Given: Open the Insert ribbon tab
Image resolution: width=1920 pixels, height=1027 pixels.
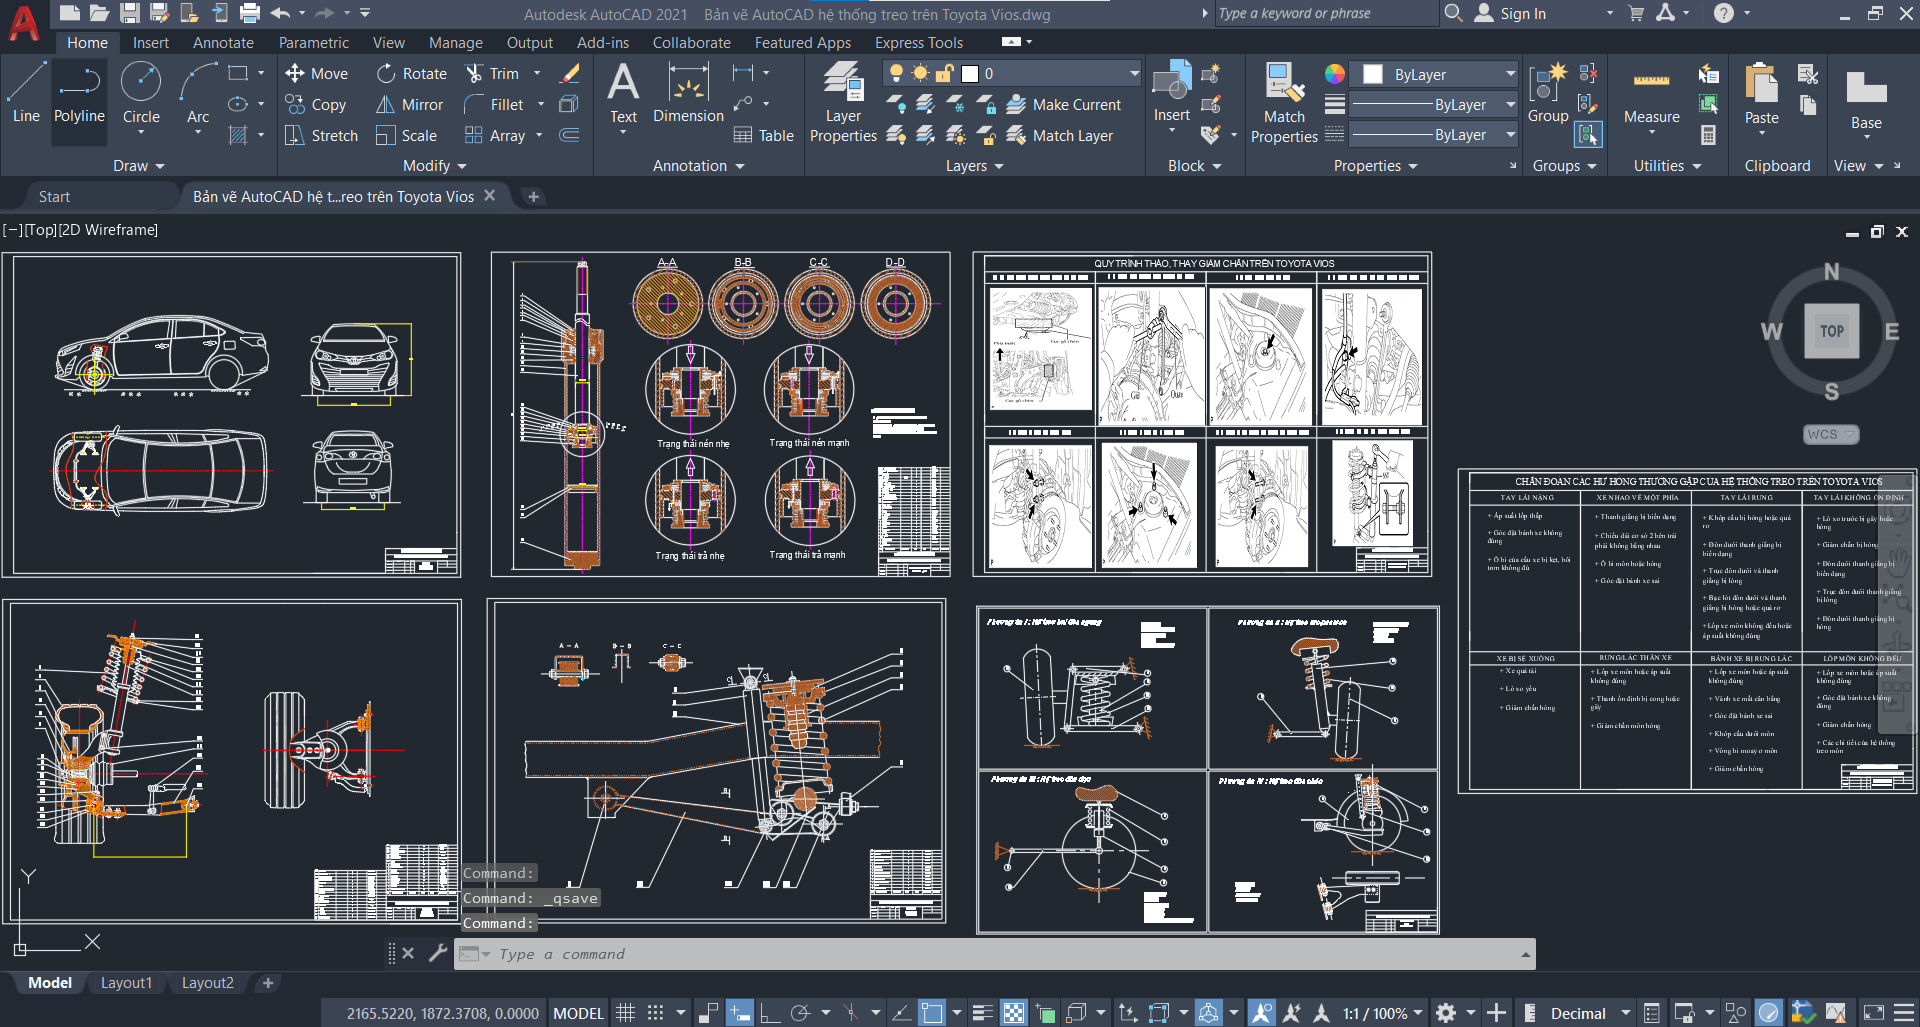Looking at the screenshot, I should pyautogui.click(x=151, y=42).
